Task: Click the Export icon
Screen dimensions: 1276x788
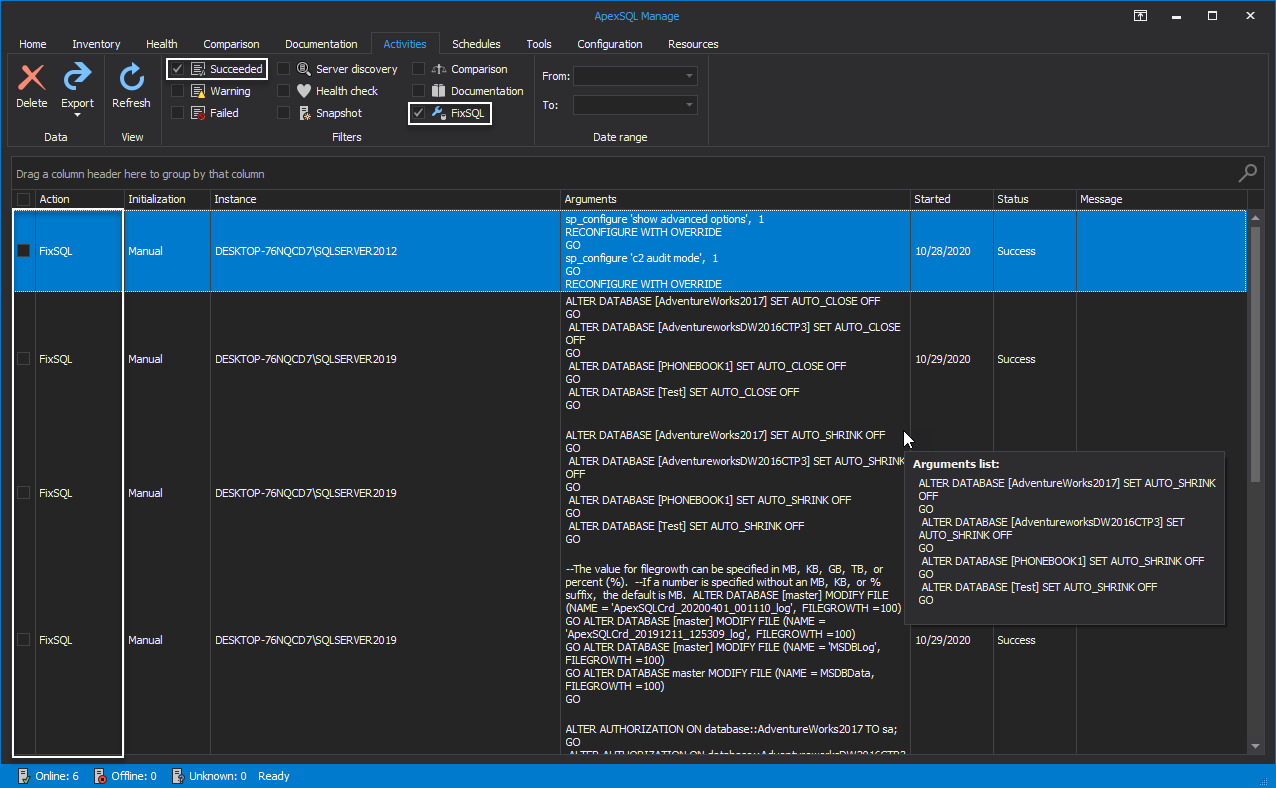Action: [x=77, y=77]
